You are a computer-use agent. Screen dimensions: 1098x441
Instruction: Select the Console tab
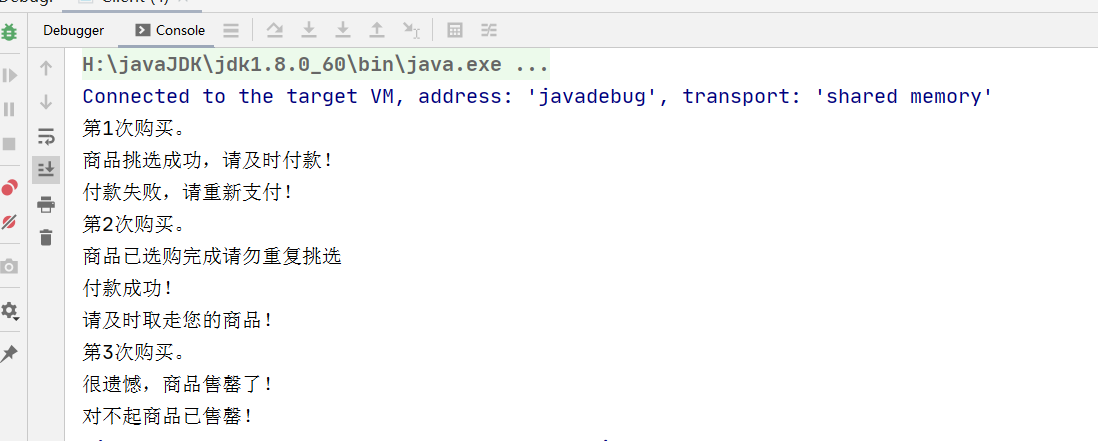click(x=171, y=30)
